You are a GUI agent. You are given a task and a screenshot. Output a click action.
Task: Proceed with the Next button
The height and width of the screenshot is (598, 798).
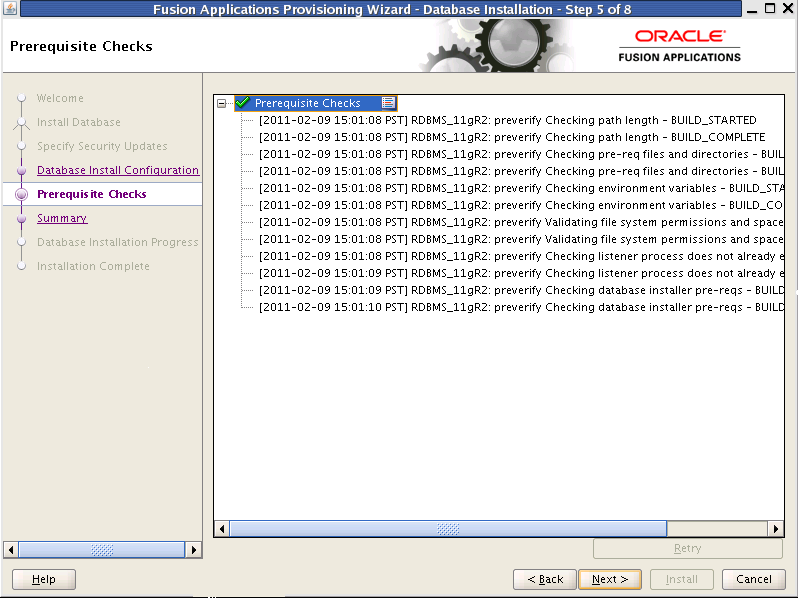coord(610,579)
